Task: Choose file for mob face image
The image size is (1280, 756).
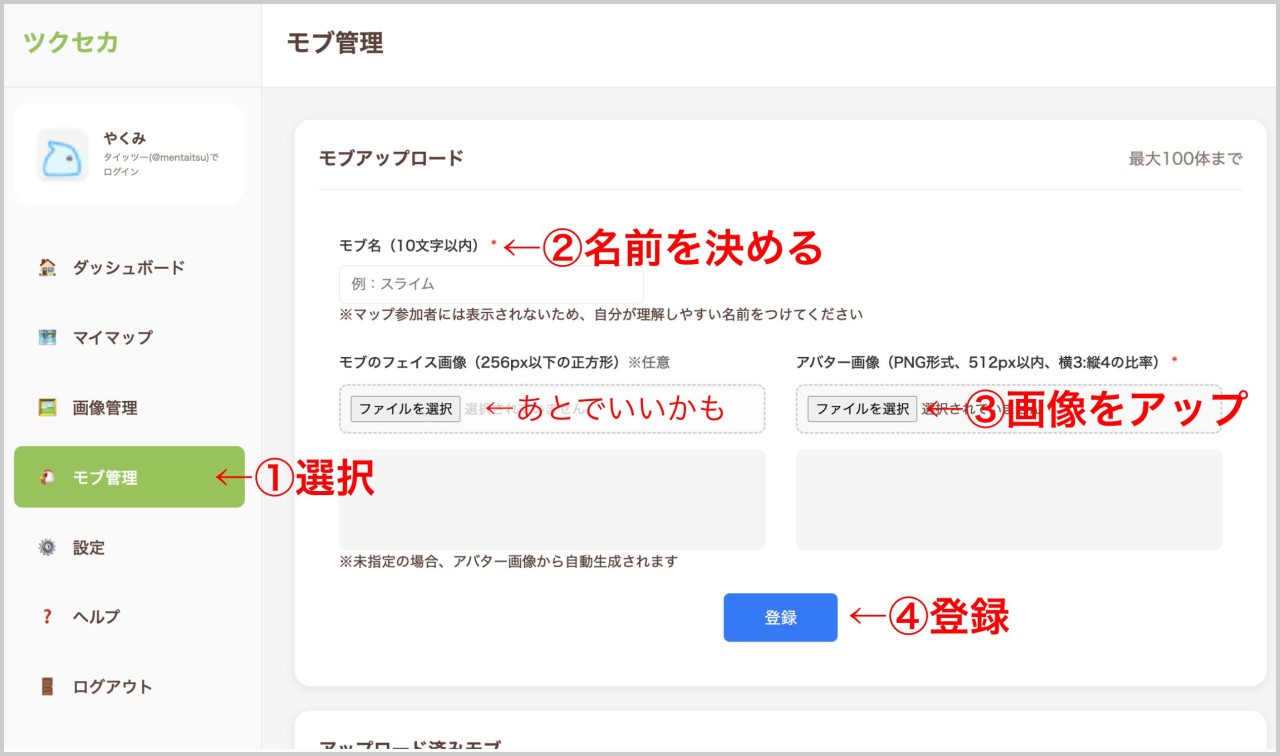Action: tap(405, 408)
